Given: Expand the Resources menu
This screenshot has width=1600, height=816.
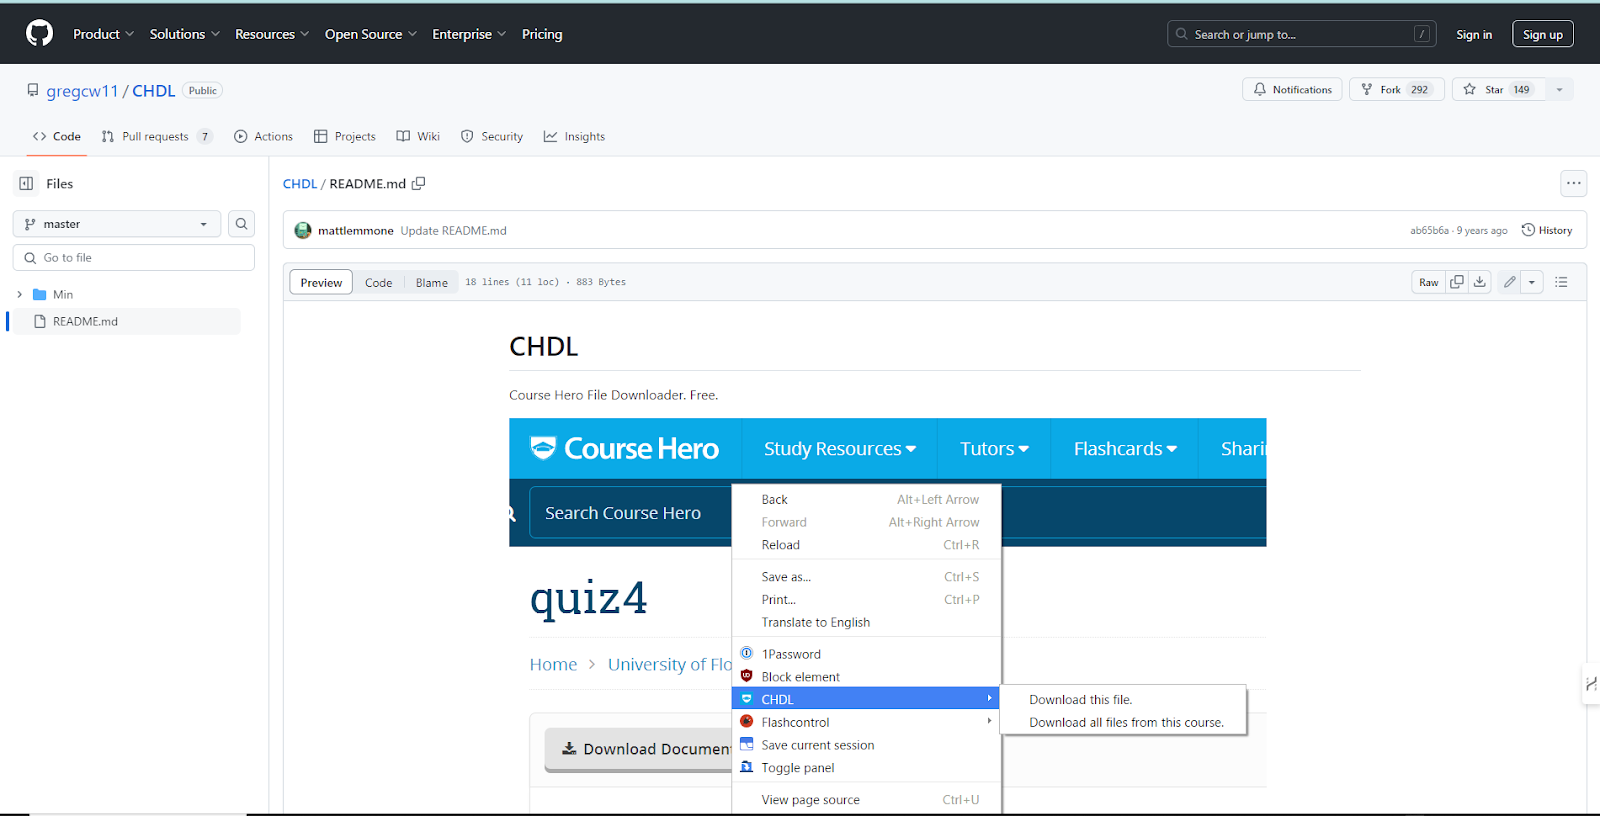Looking at the screenshot, I should [x=272, y=34].
